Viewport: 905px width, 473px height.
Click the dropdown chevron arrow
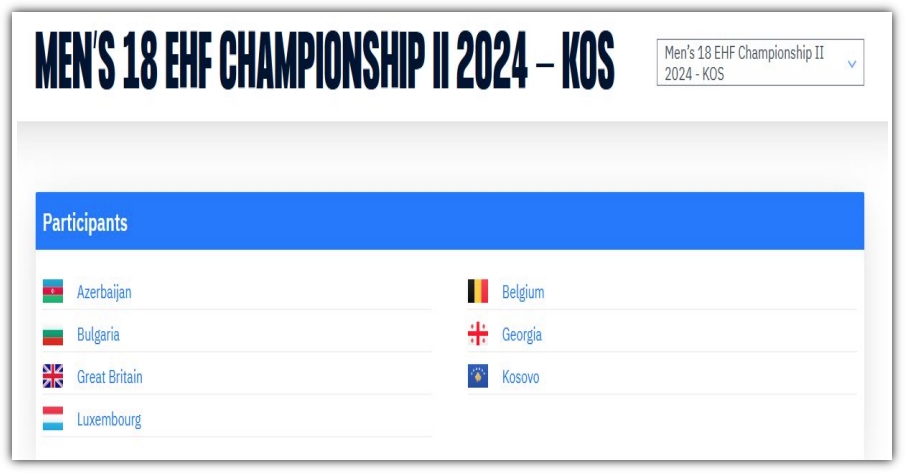coord(852,63)
